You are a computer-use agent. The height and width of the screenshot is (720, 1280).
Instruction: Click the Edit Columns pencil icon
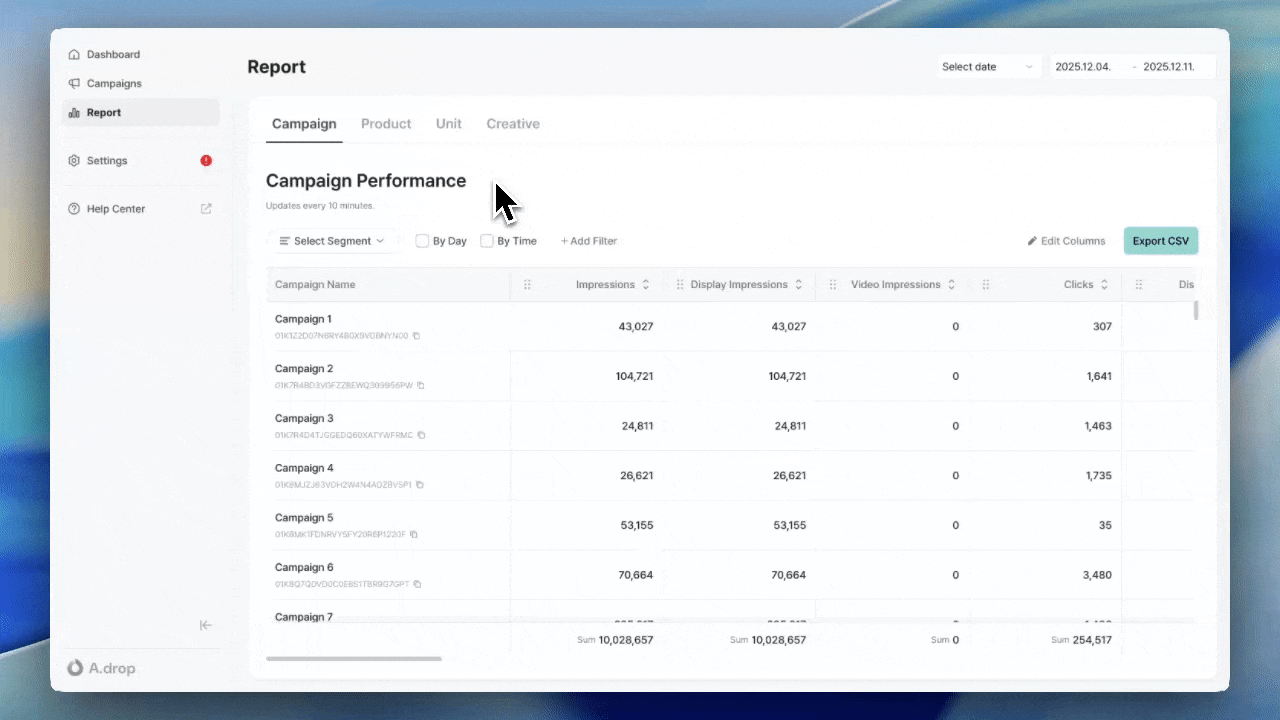1032,240
